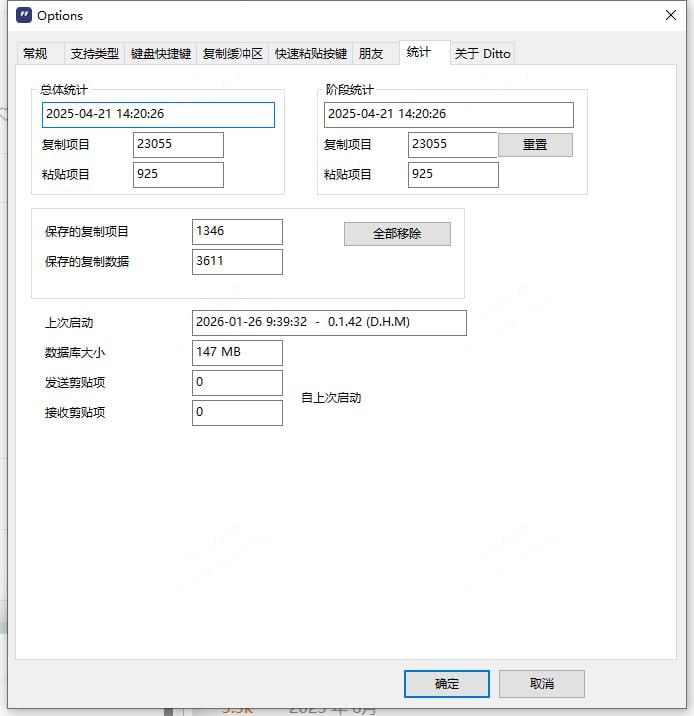Click the 发送剪贴项 field
694x716 pixels.
[237, 383]
